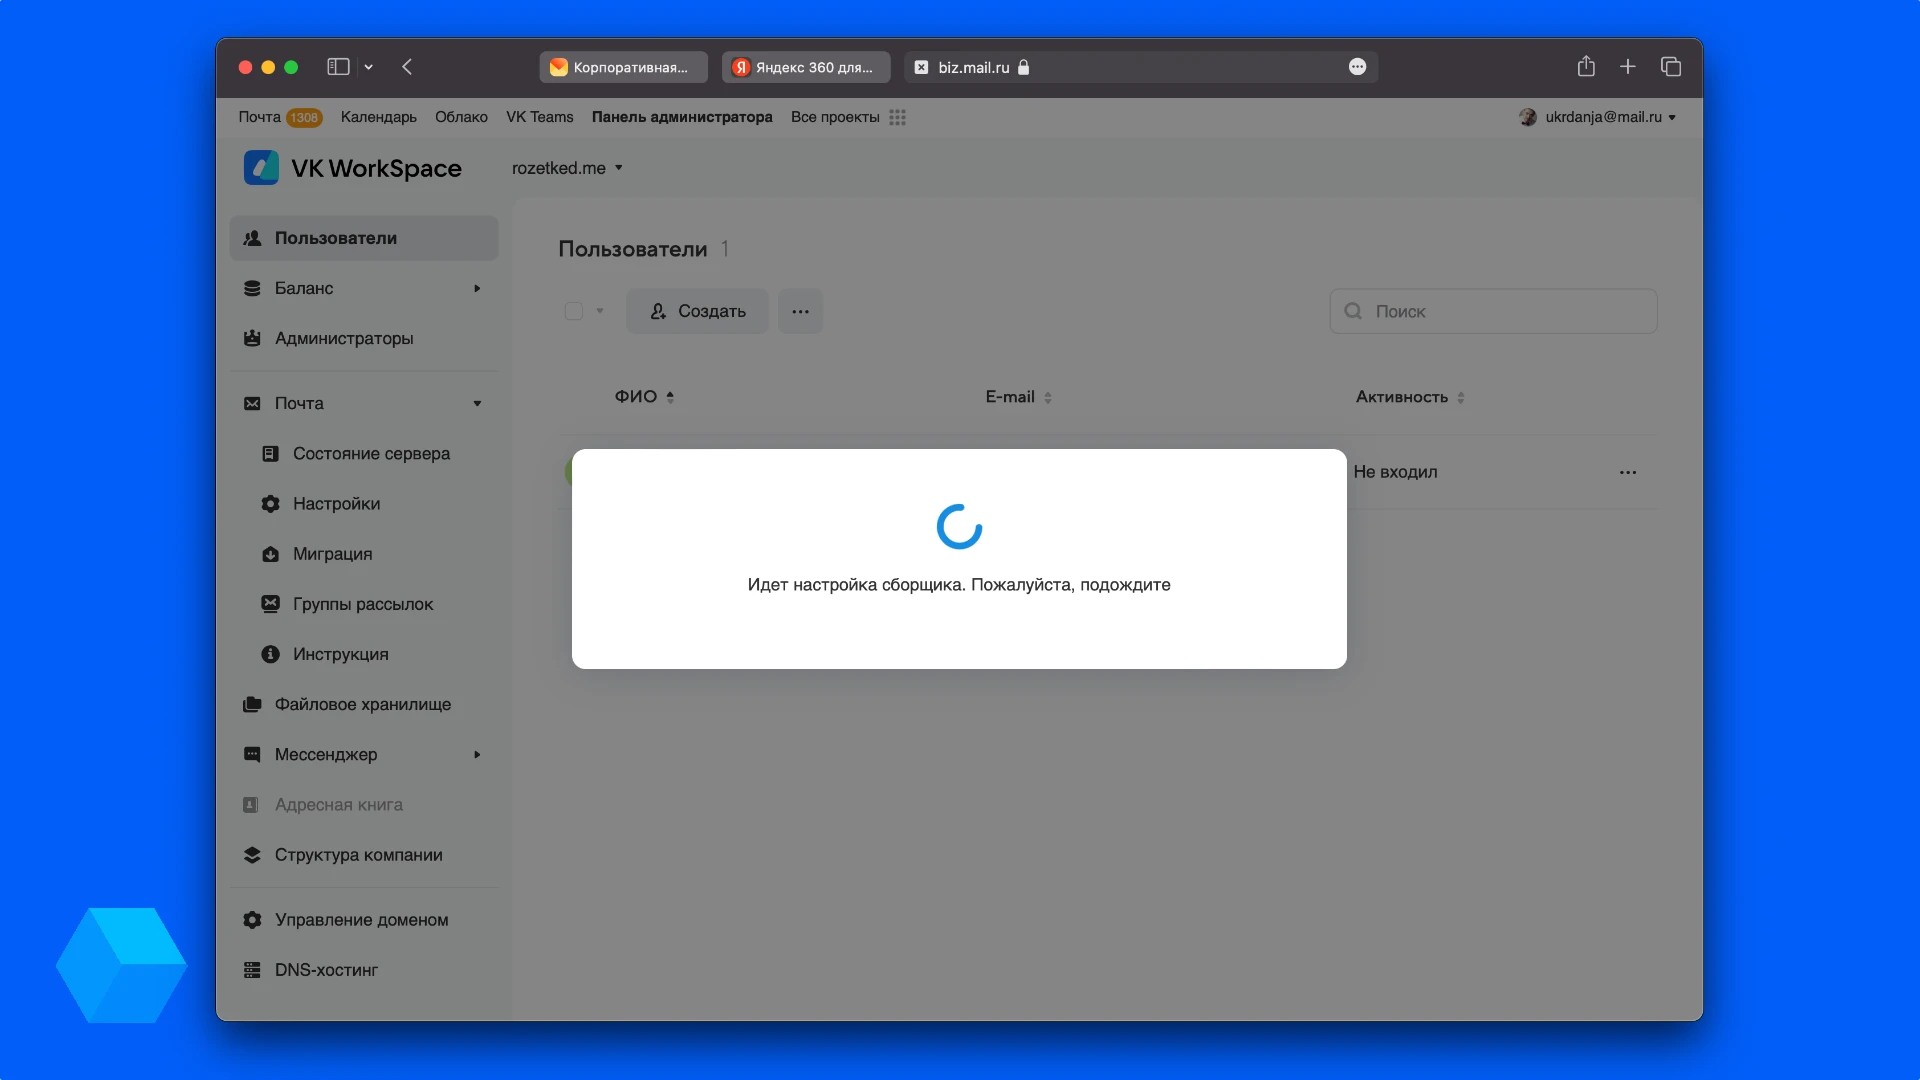Open the user row options ellipsis
1920x1080 pixels.
[1628, 472]
